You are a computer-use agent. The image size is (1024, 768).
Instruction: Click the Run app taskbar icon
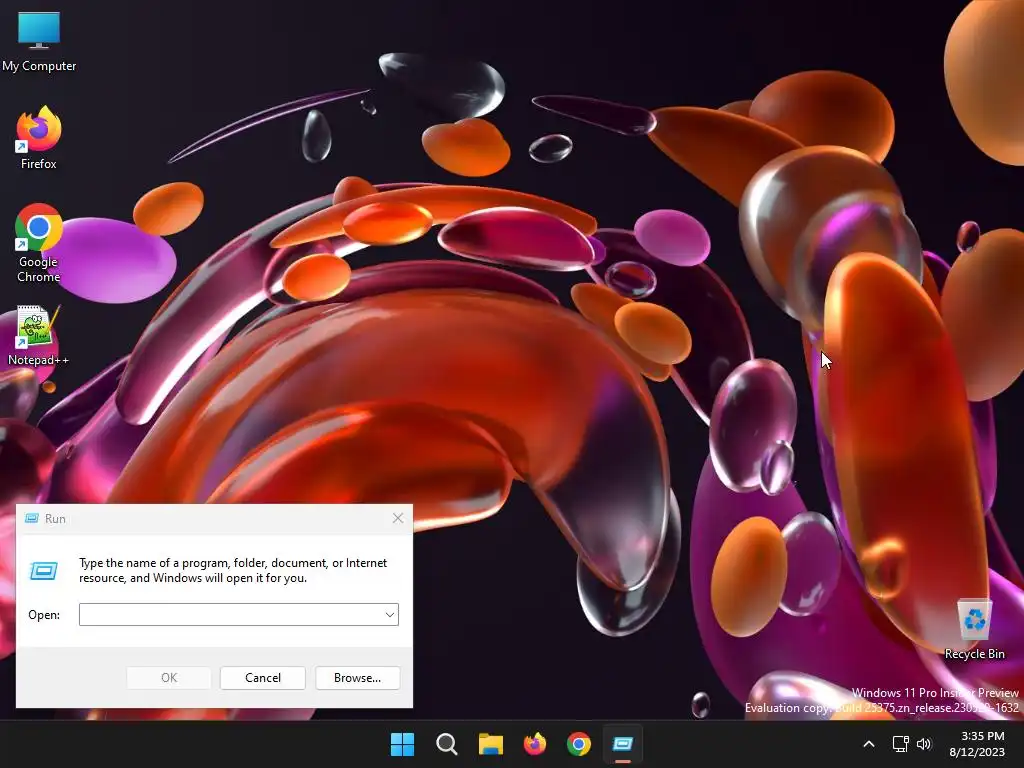(x=623, y=744)
